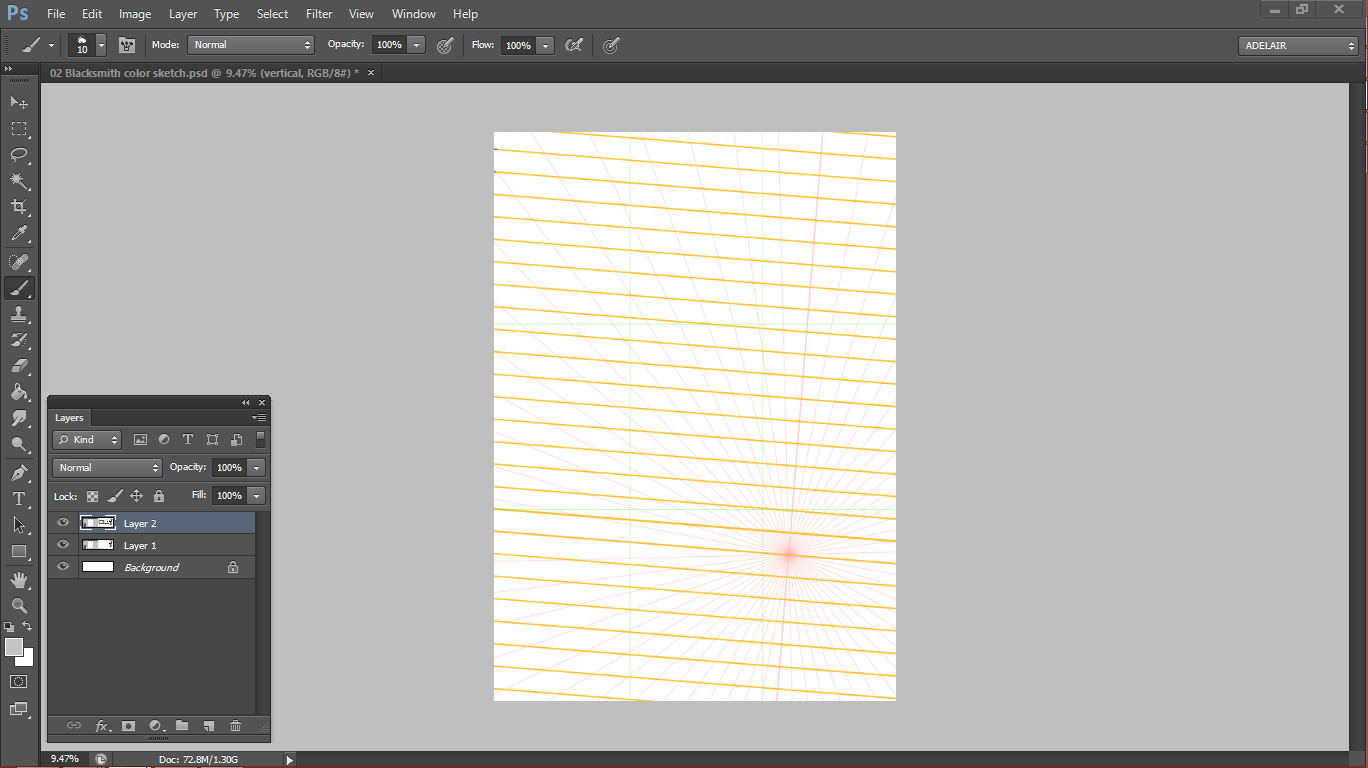Image resolution: width=1368 pixels, height=768 pixels.
Task: Select the Crop tool
Action: pos(19,207)
